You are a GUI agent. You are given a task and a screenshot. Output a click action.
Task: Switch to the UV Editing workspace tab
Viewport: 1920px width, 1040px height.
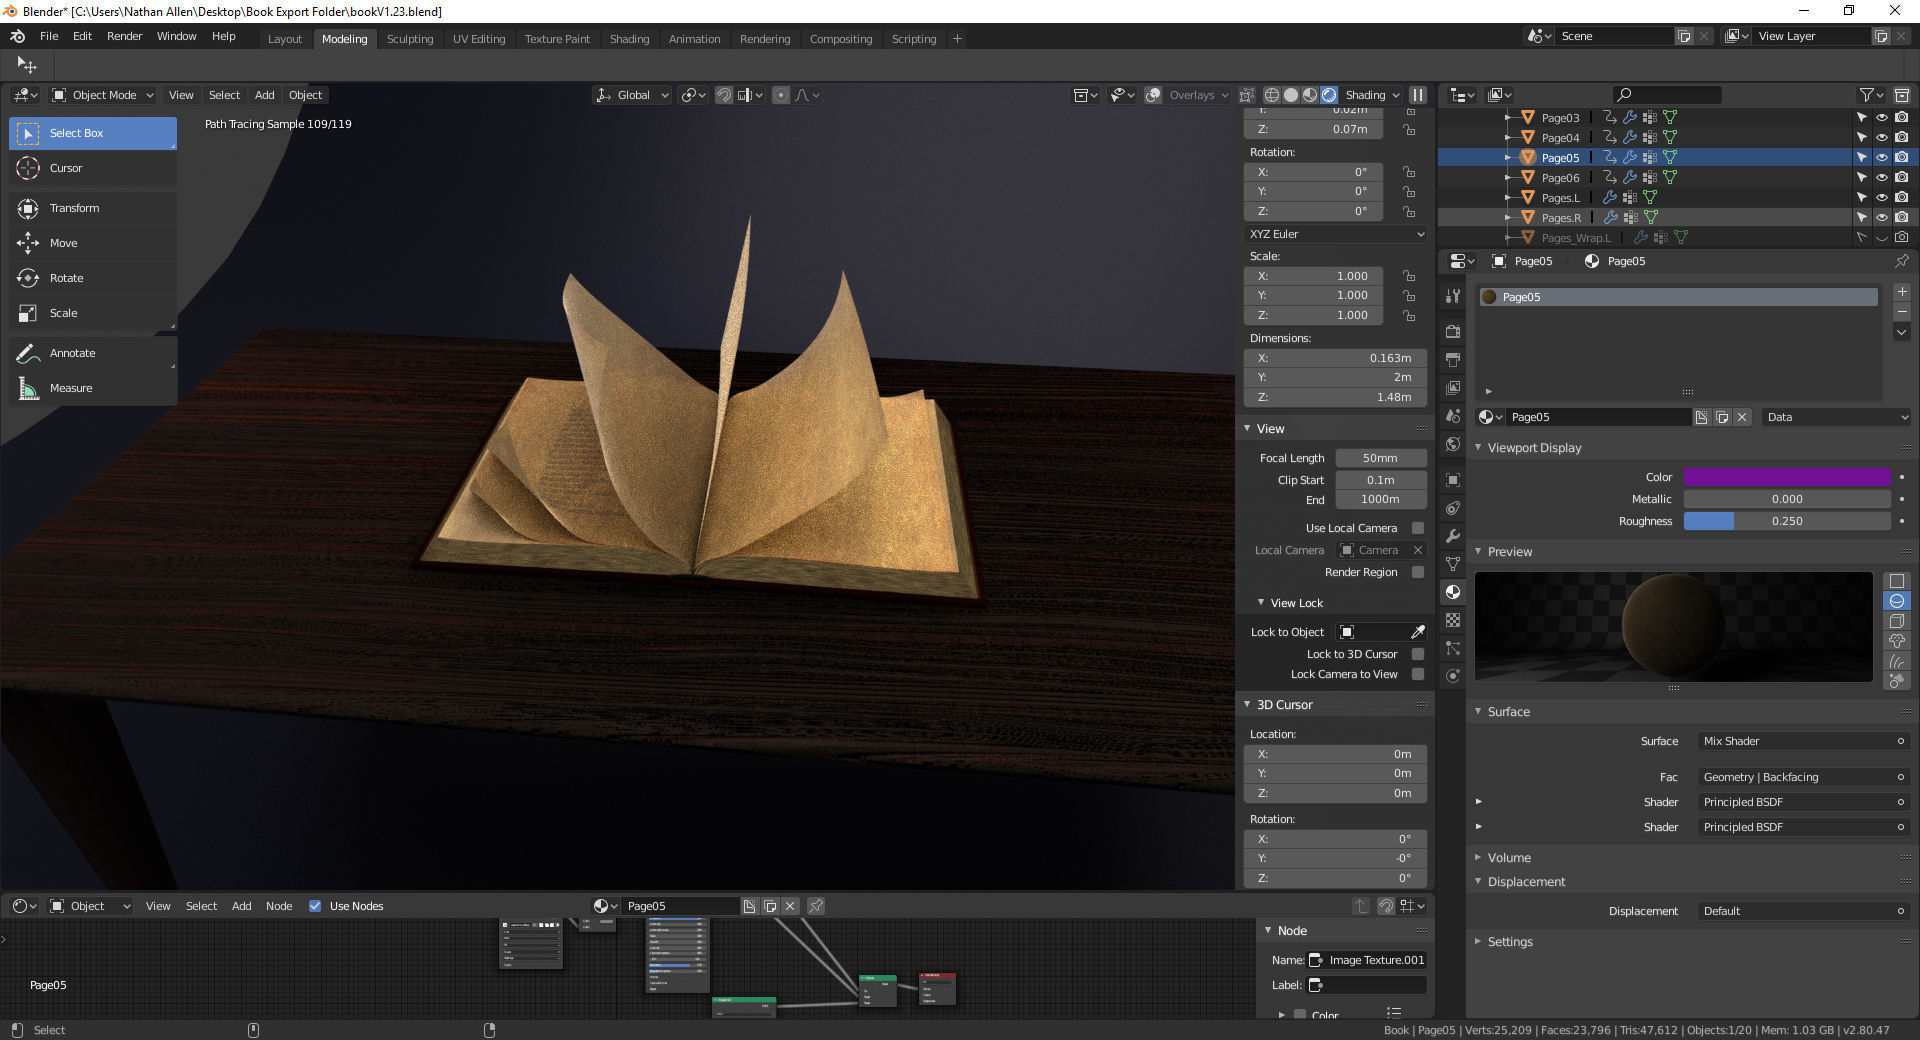tap(479, 39)
